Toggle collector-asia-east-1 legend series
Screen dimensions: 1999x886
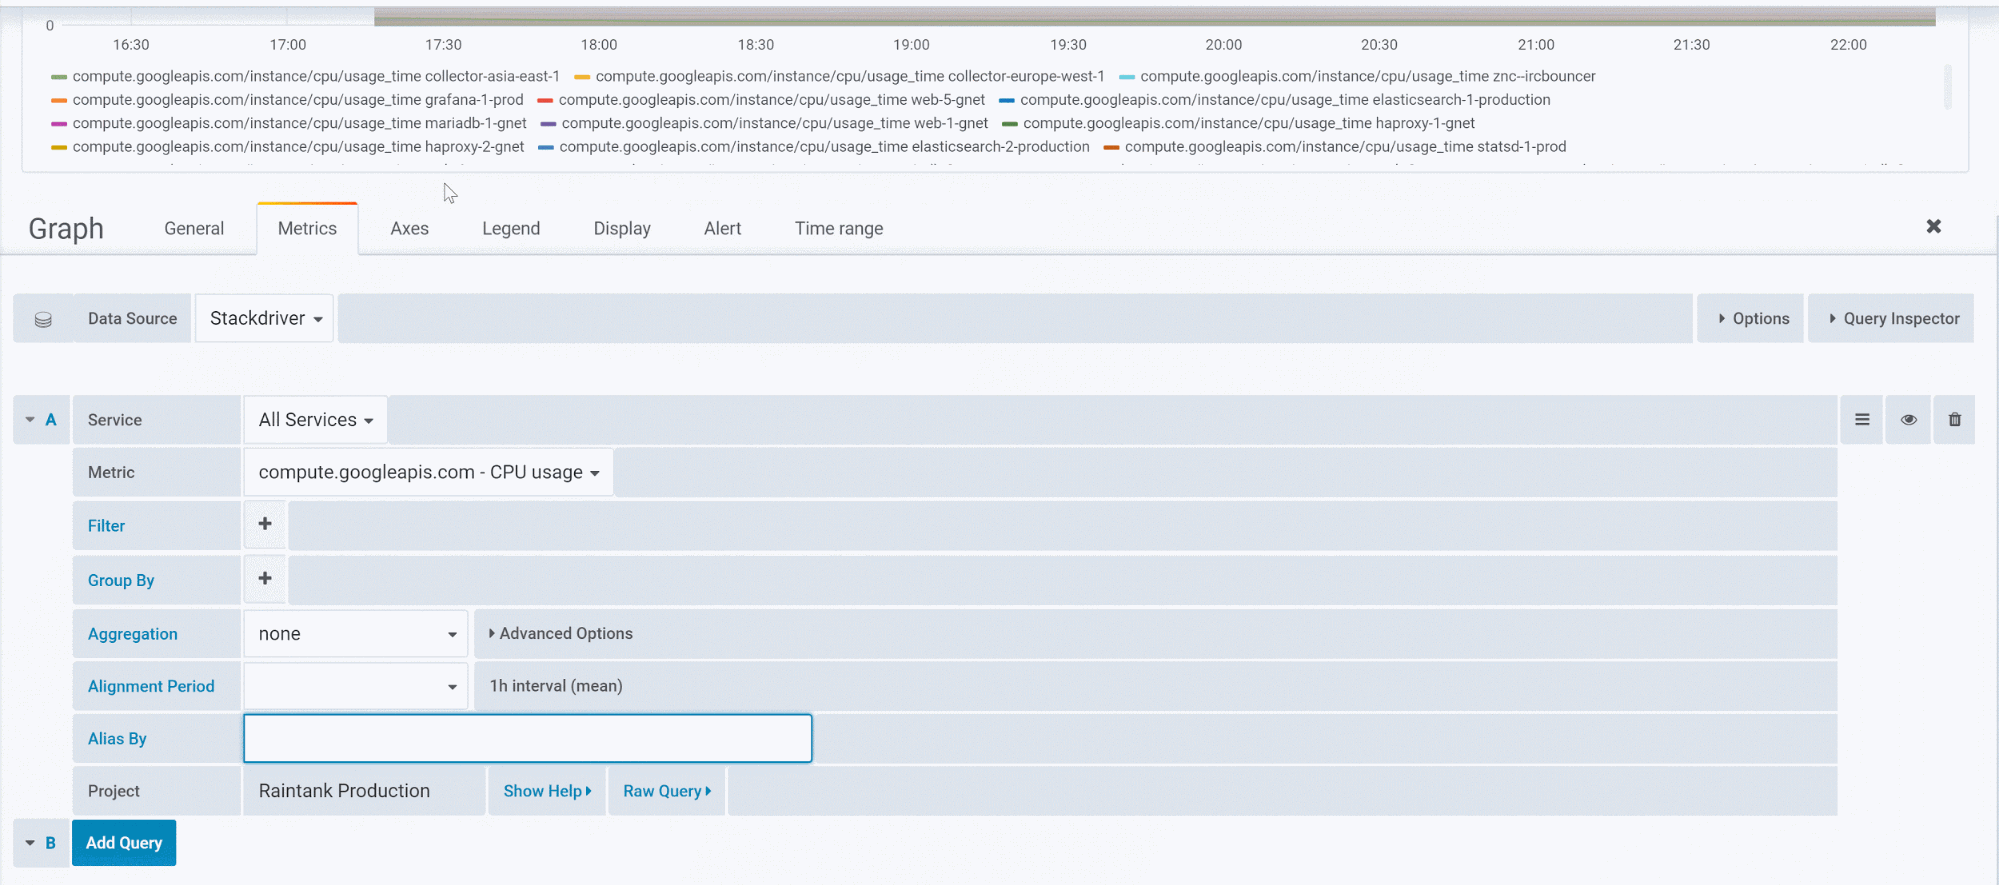click(316, 76)
